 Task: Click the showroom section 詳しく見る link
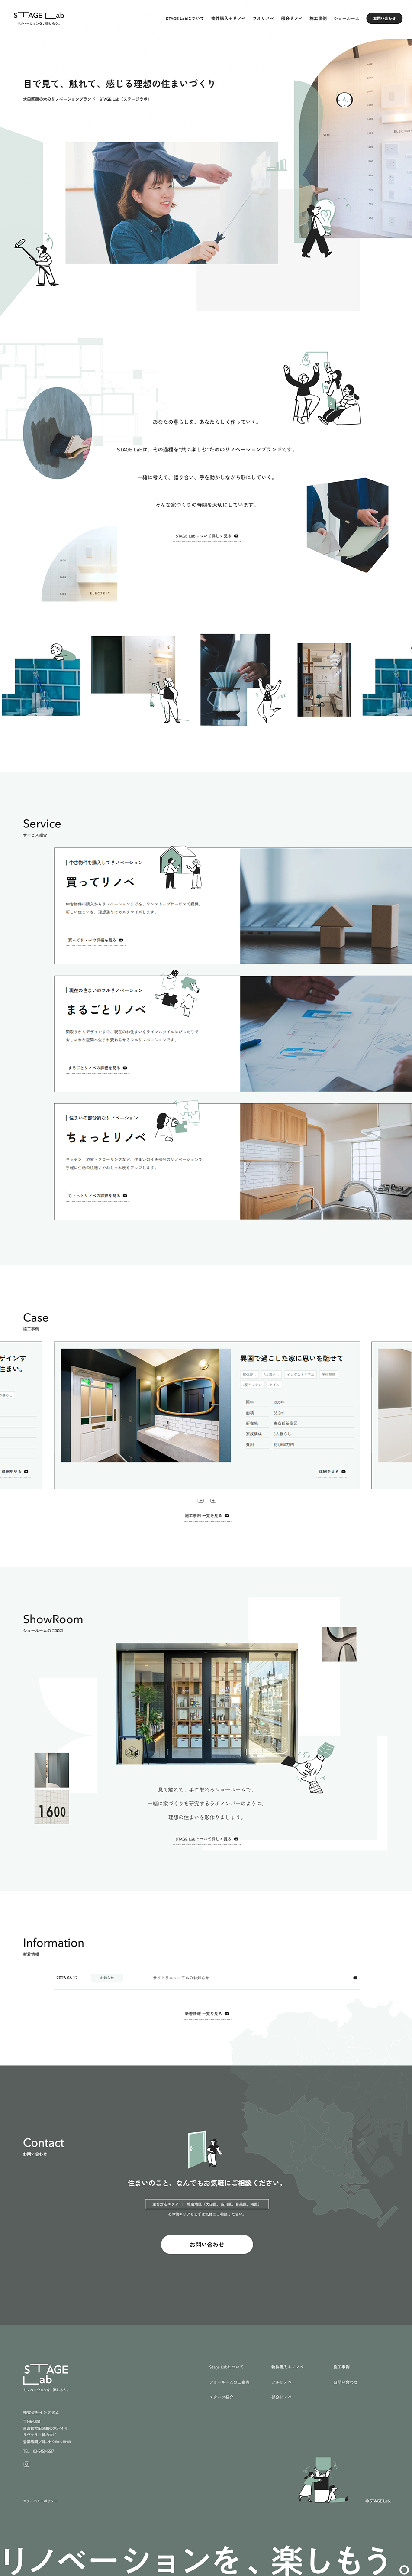coord(206,1839)
